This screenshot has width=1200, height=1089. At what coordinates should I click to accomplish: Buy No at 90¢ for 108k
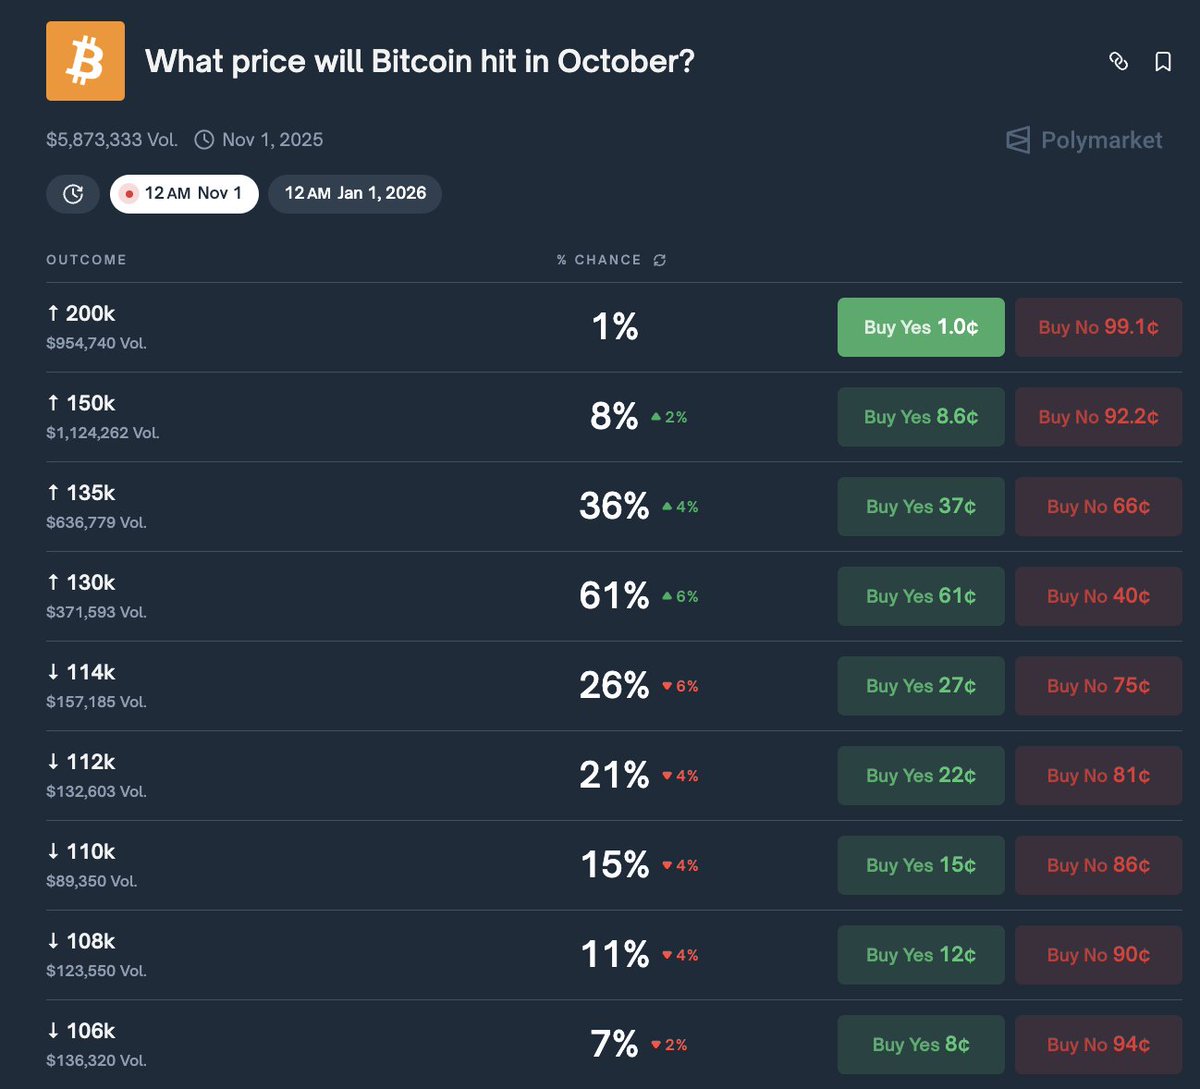pos(1098,955)
